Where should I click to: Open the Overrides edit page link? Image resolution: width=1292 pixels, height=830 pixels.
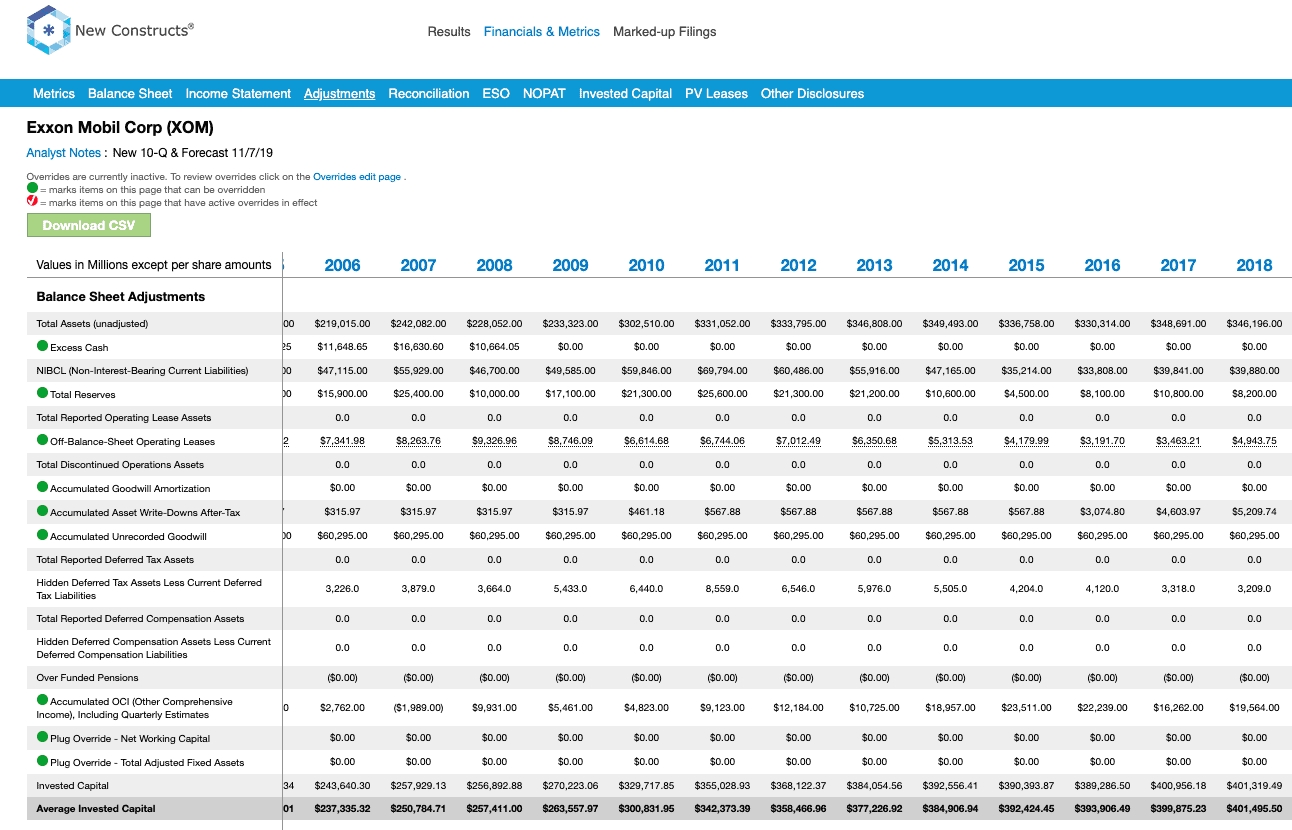[x=357, y=176]
